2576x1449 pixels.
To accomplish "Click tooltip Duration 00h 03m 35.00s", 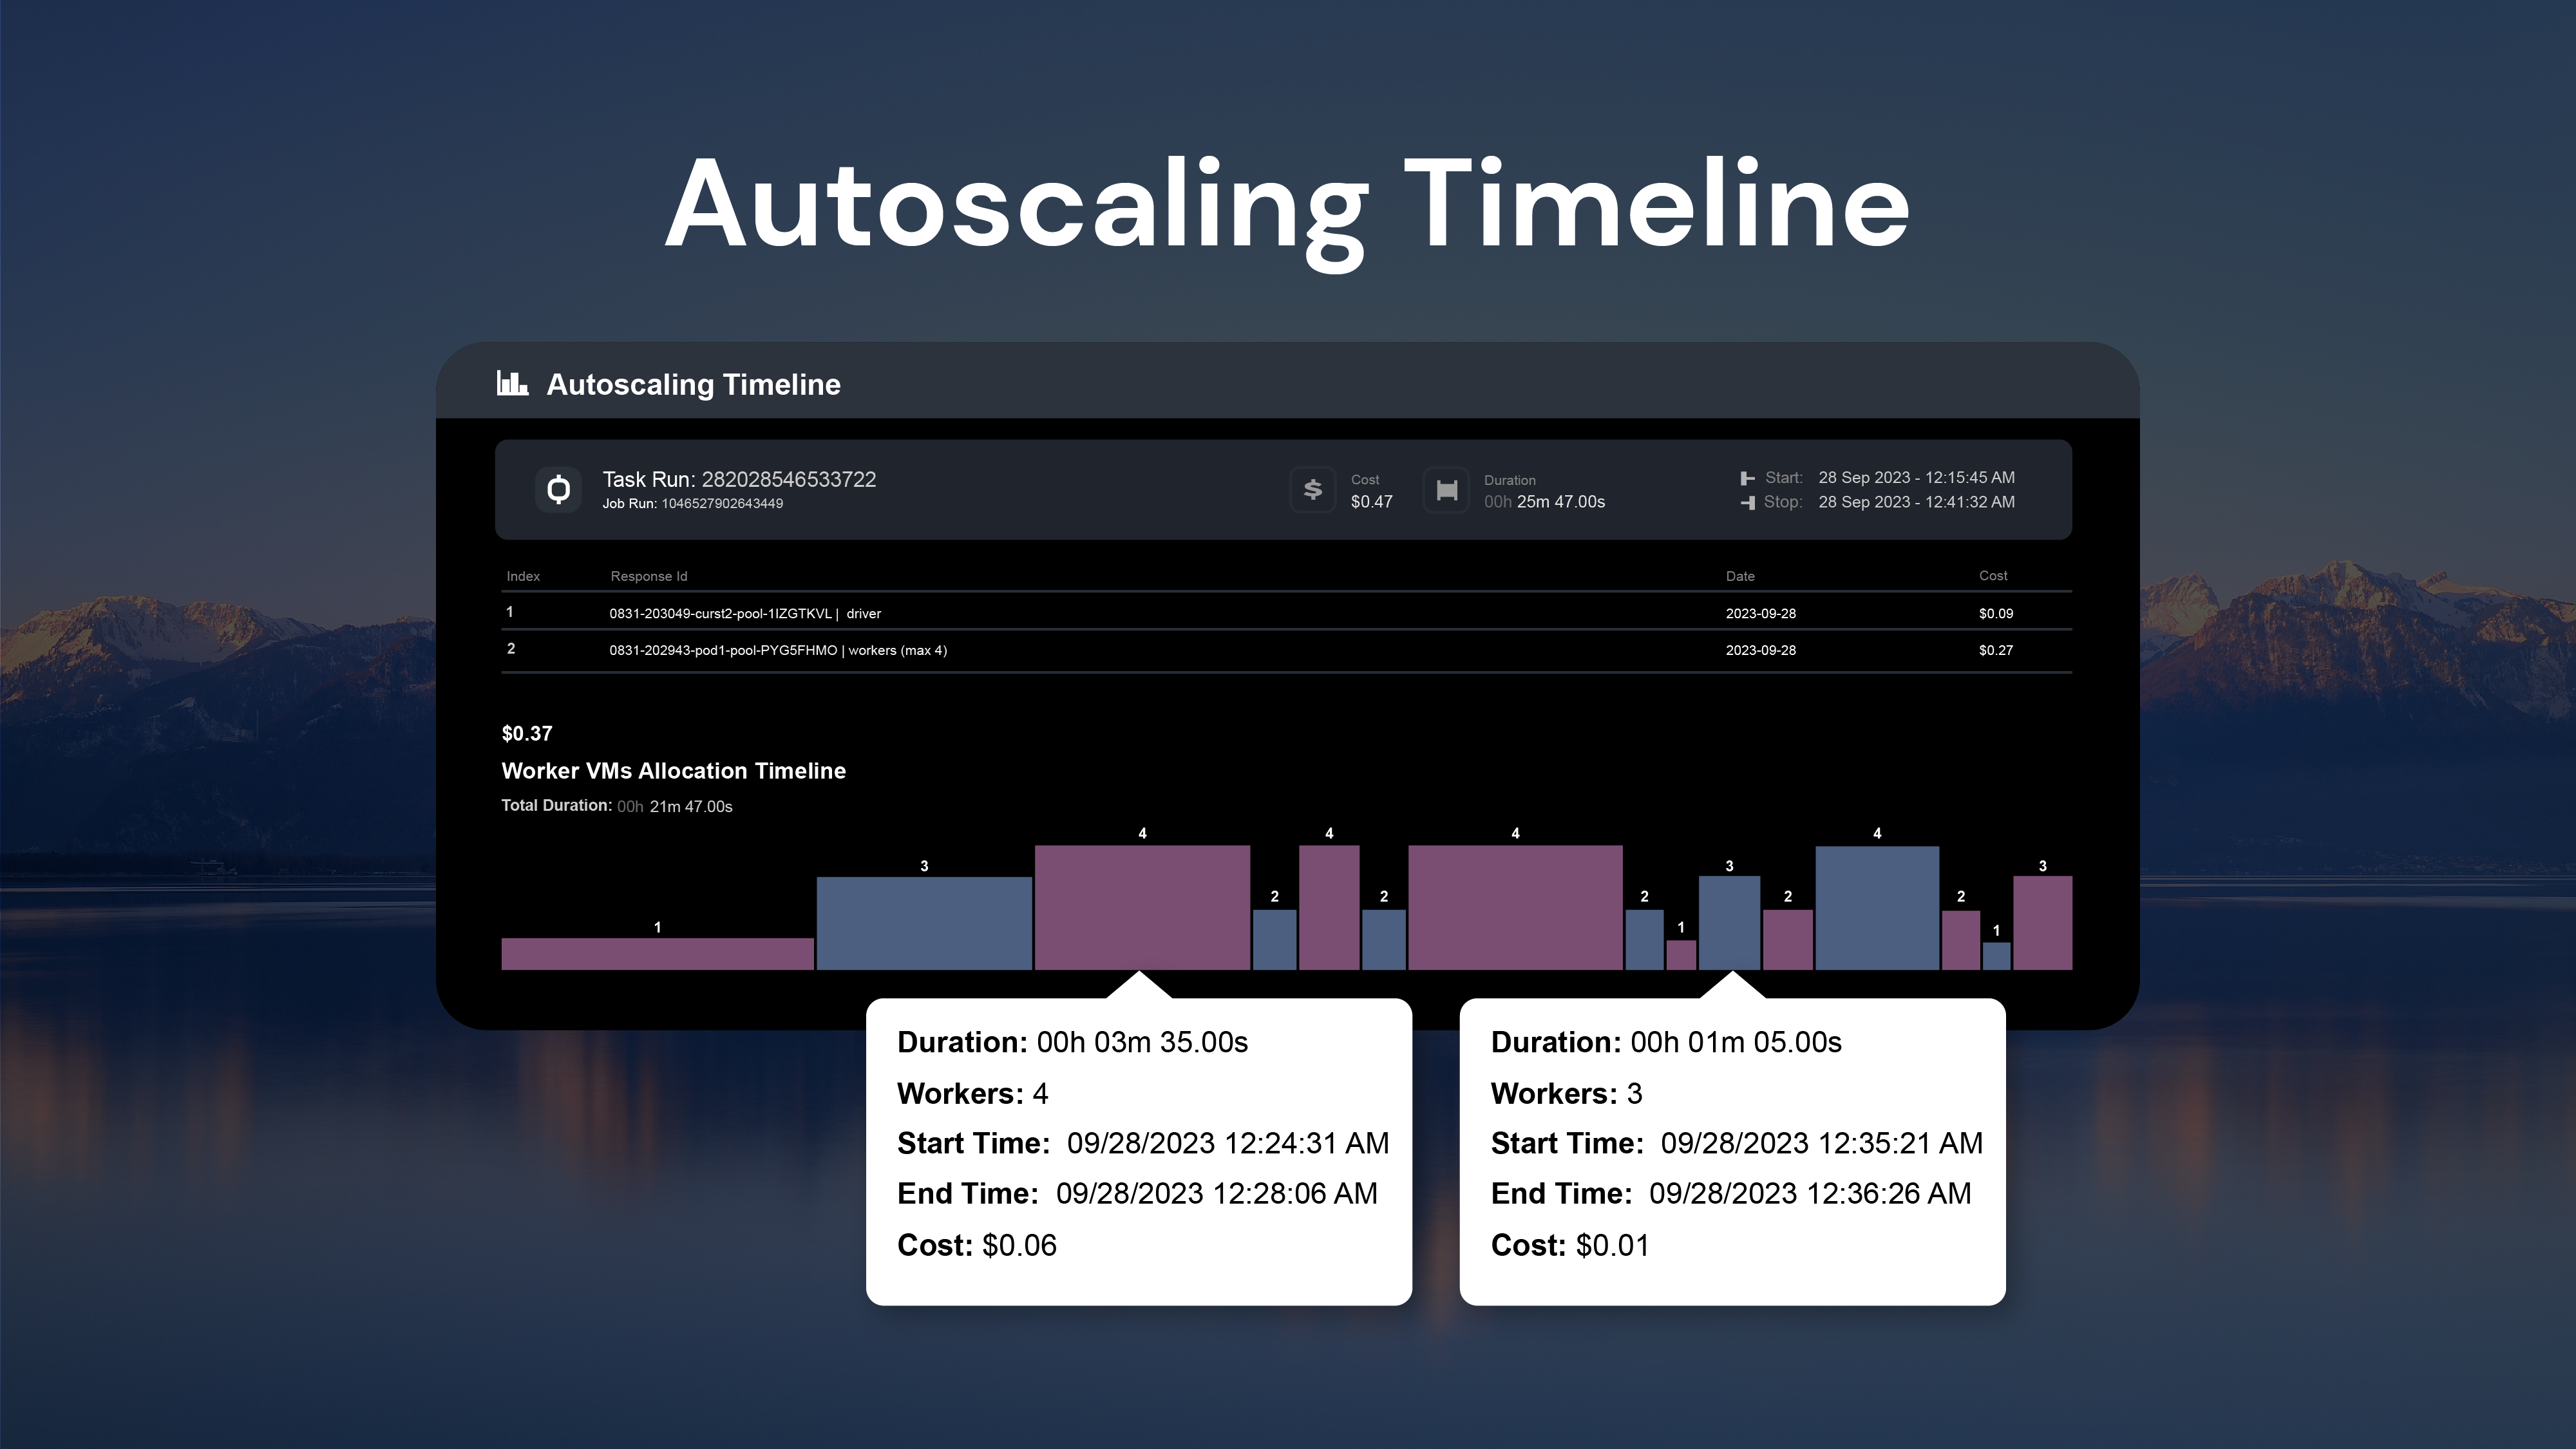I will [x=1072, y=1042].
